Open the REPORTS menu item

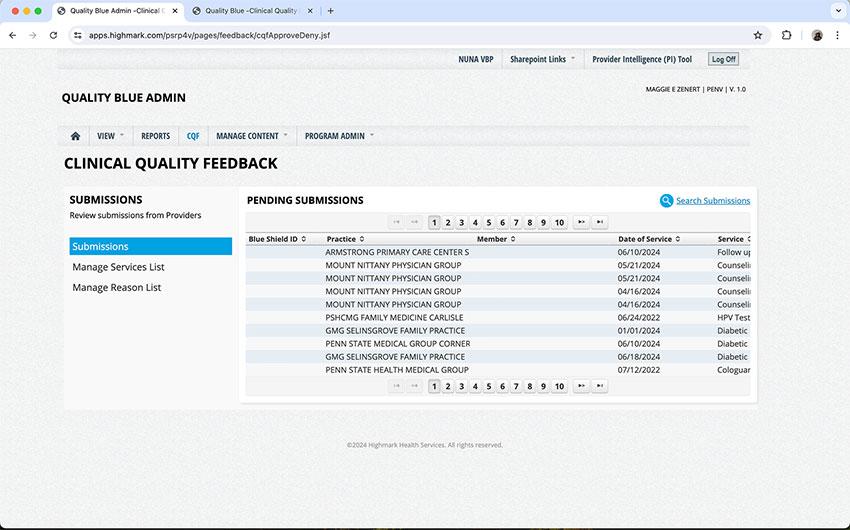coord(155,136)
